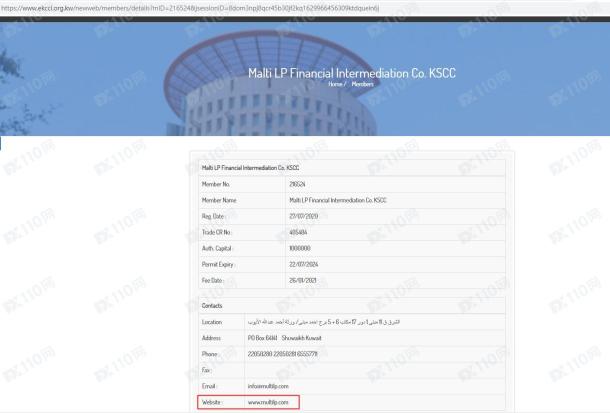Select the Trade CR No. label

216,232
